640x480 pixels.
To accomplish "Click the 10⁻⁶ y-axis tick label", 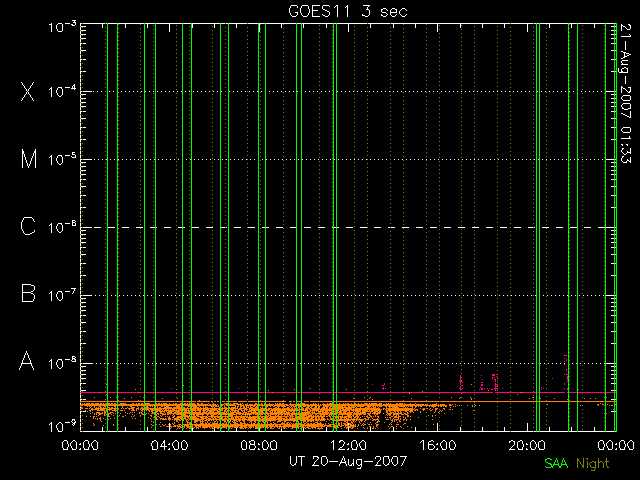I will (62, 227).
